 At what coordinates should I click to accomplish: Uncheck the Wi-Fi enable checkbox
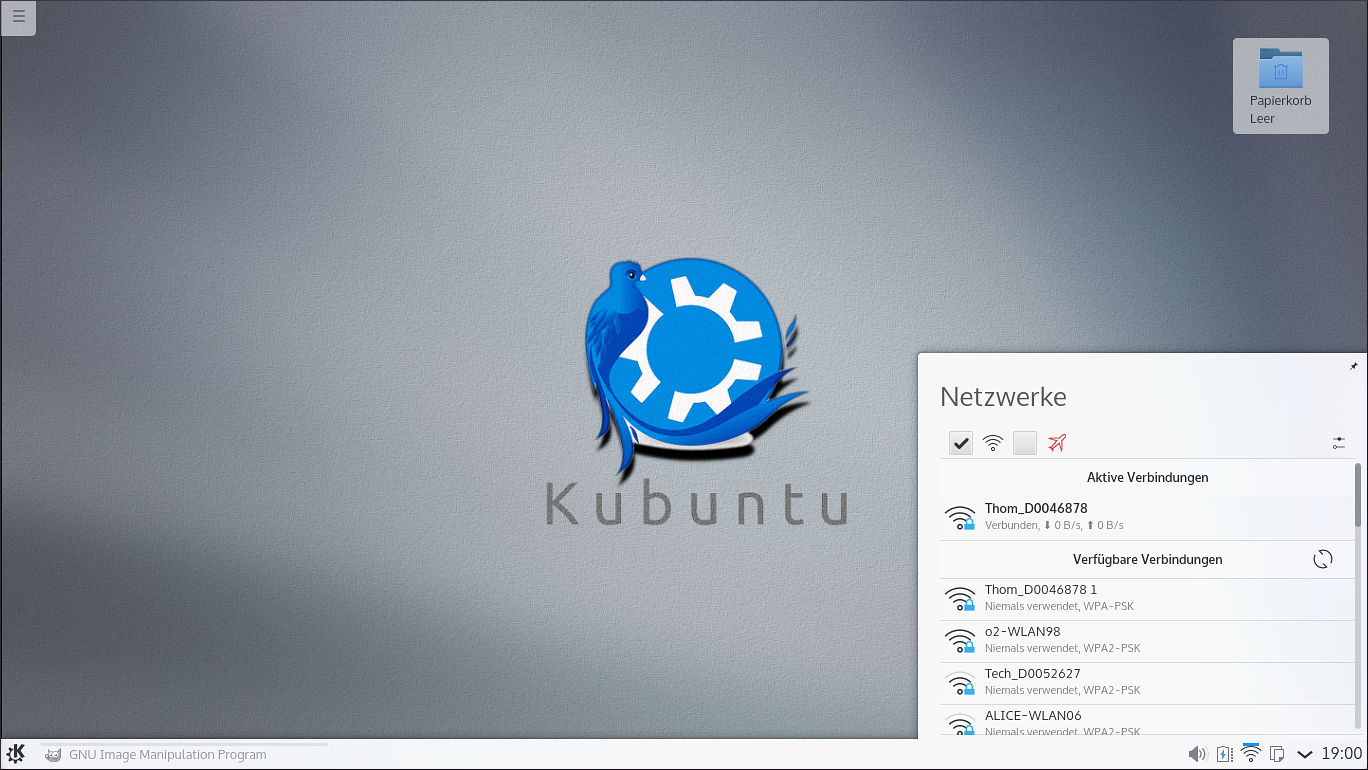961,443
